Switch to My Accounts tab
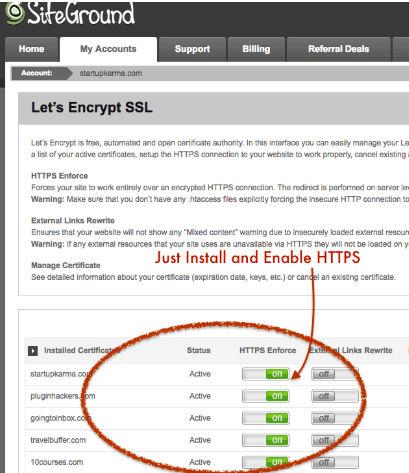The width and height of the screenshot is (409, 473). 108,49
